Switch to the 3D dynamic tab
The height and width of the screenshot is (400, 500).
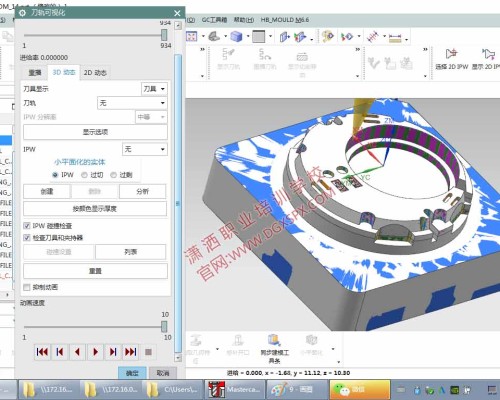(x=64, y=72)
